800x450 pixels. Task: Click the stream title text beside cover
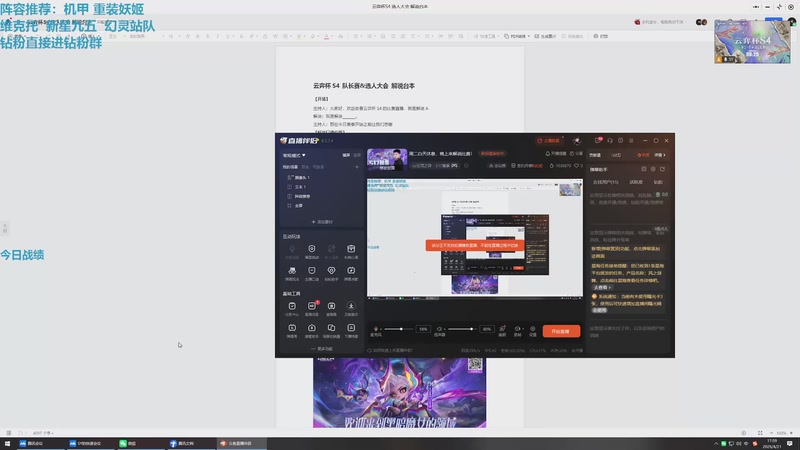pyautogui.click(x=440, y=154)
